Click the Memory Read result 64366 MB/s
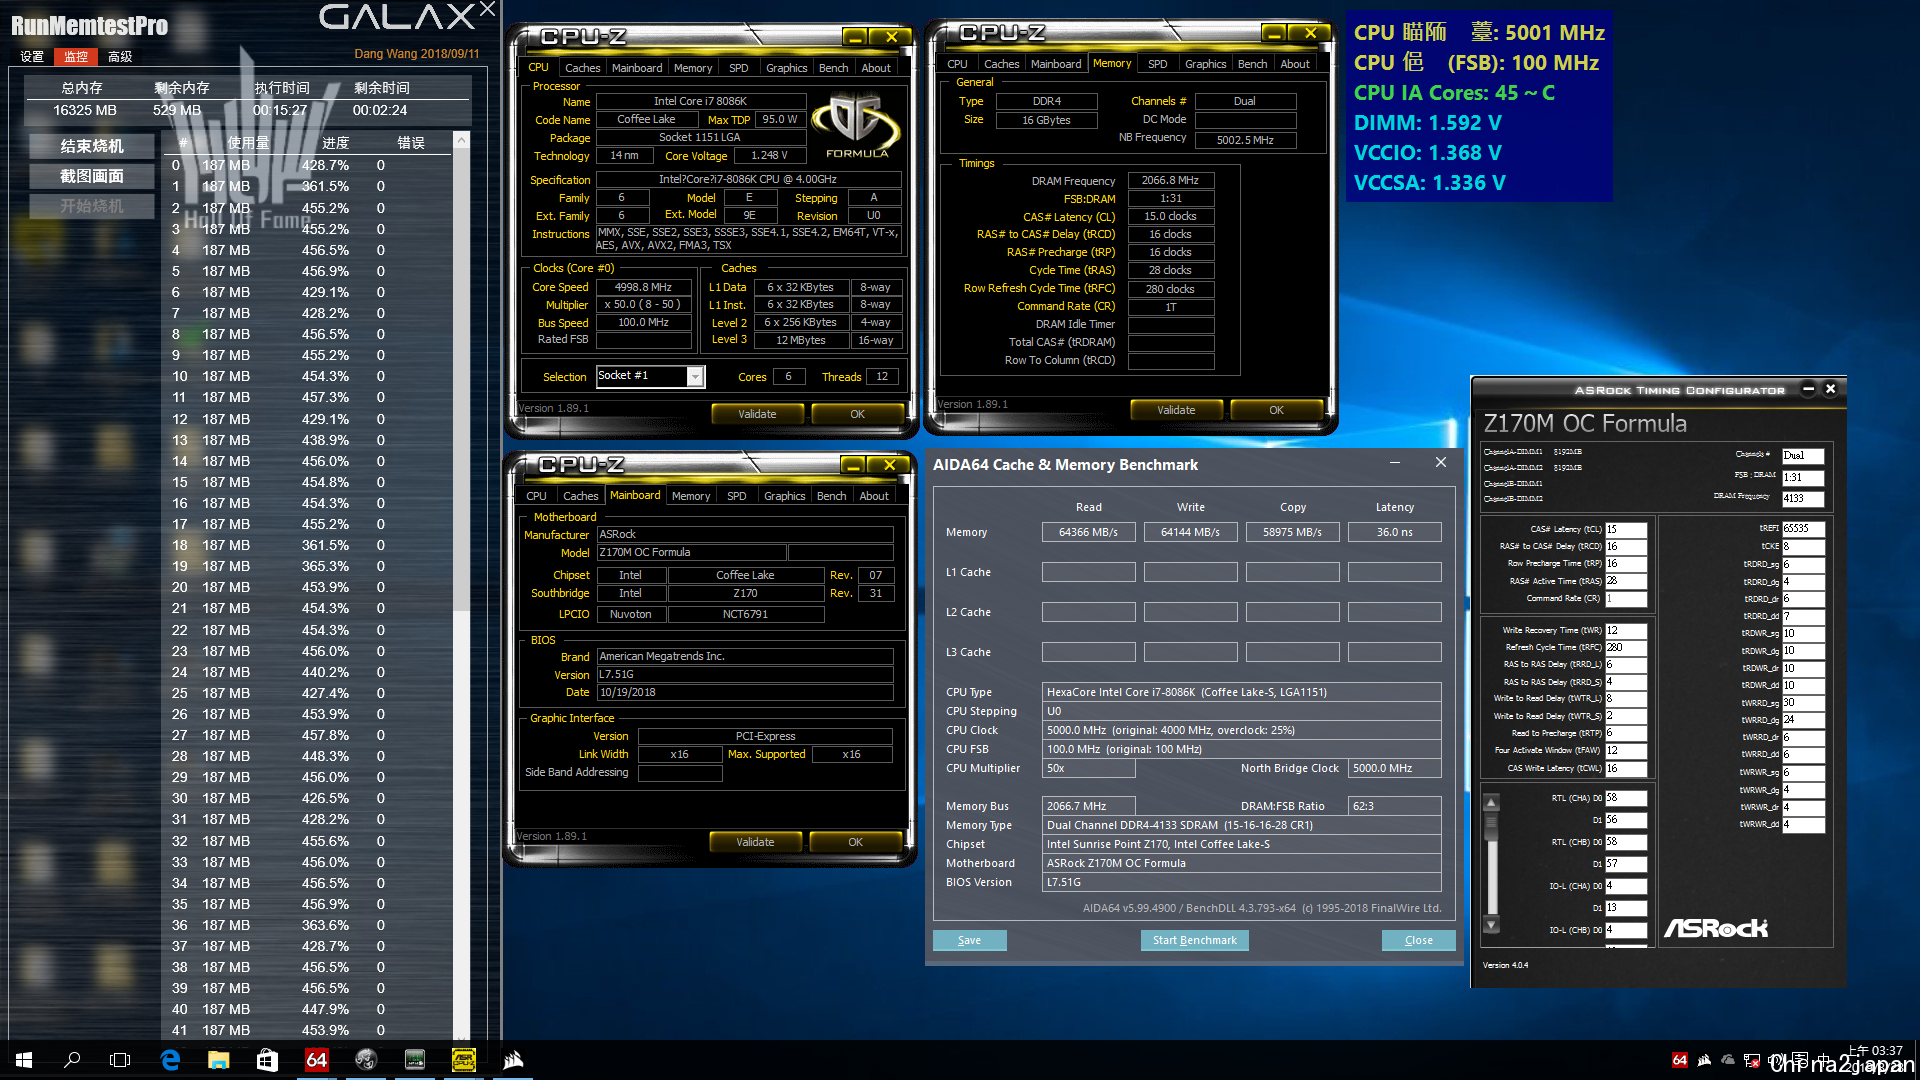 [1088, 532]
